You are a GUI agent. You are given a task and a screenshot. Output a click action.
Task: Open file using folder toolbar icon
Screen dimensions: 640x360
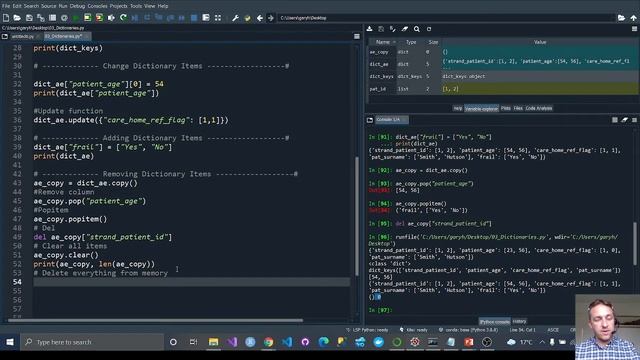tap(17, 18)
